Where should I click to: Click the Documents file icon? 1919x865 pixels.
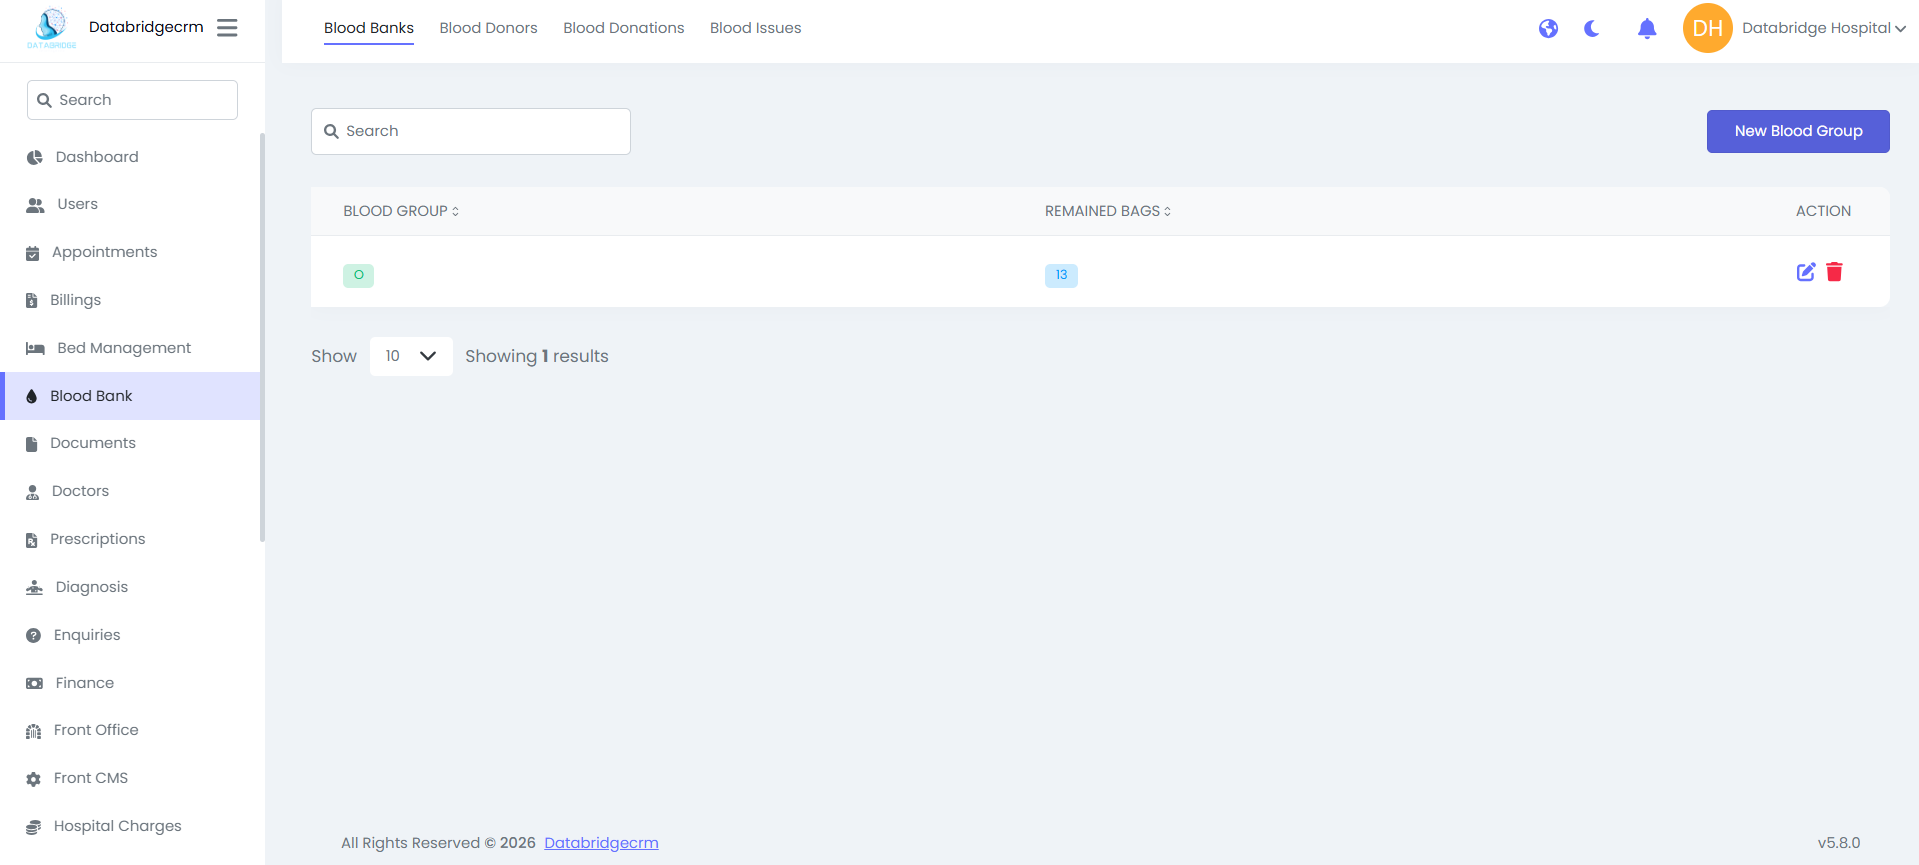32,444
